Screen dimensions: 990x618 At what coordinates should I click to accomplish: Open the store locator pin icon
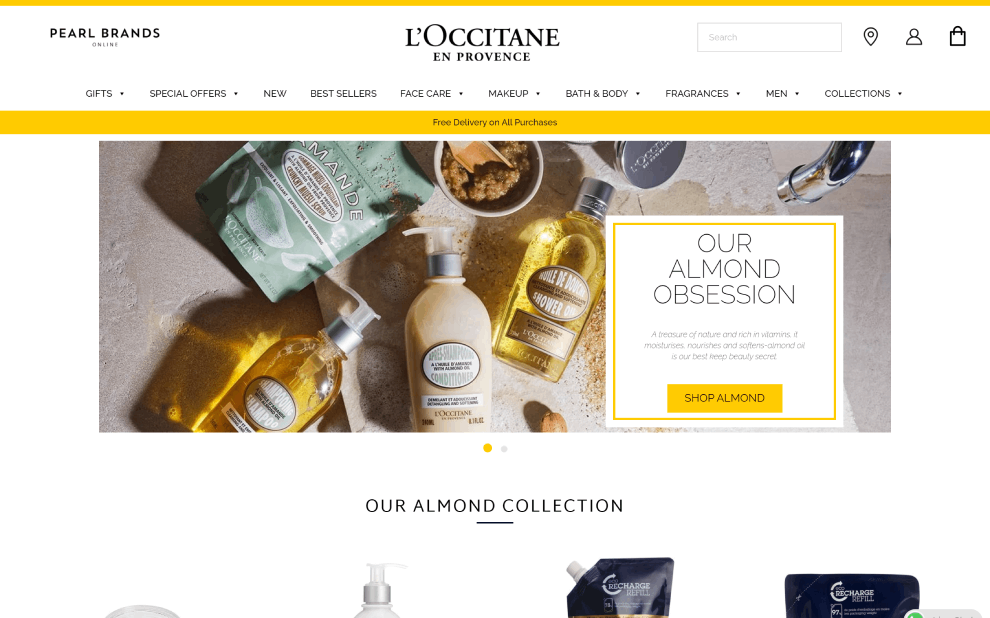[x=871, y=37]
